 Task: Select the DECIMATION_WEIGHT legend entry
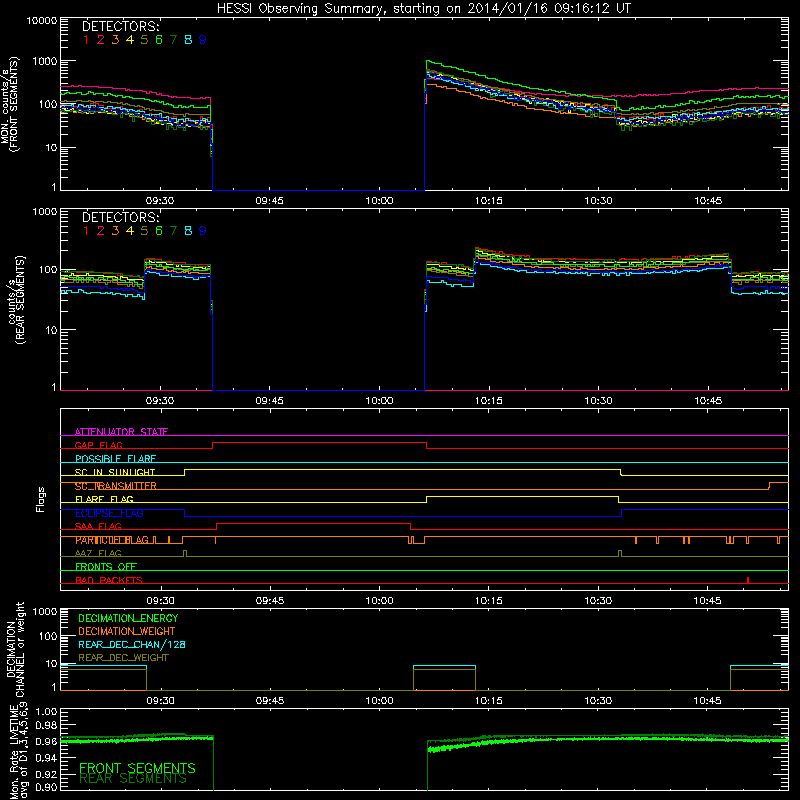tap(127, 631)
